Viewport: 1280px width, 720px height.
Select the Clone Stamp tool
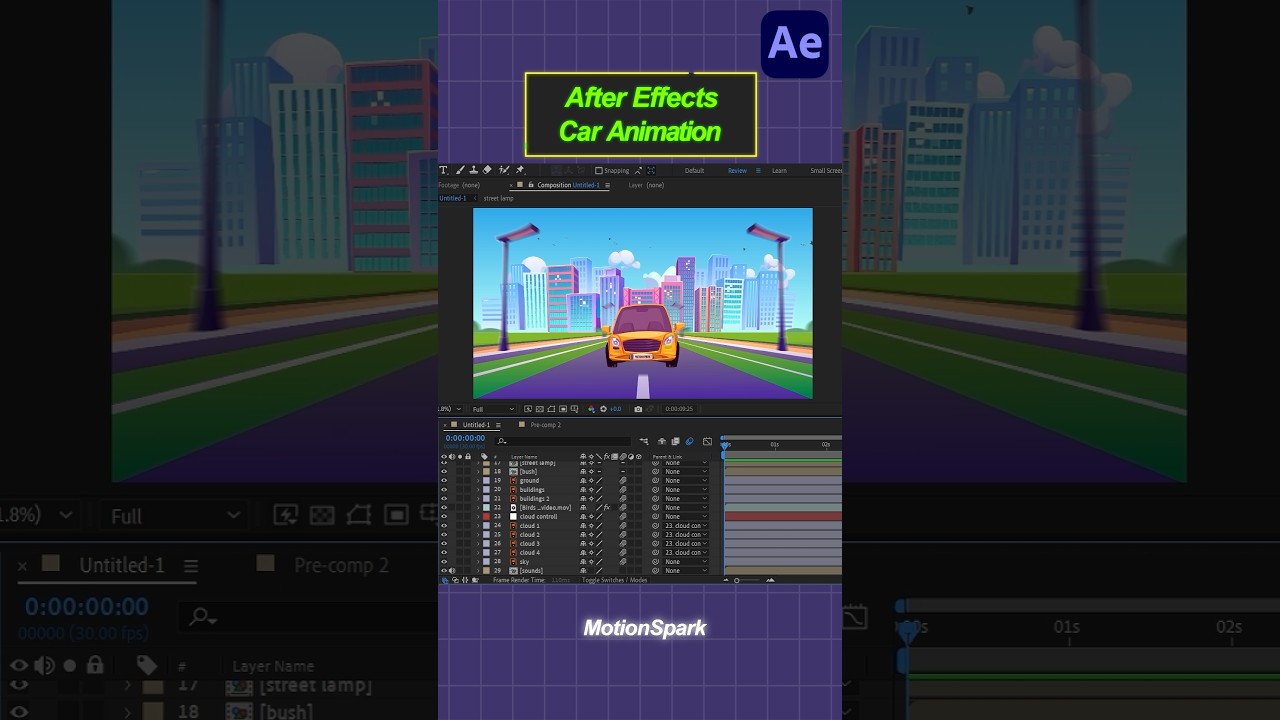[474, 170]
